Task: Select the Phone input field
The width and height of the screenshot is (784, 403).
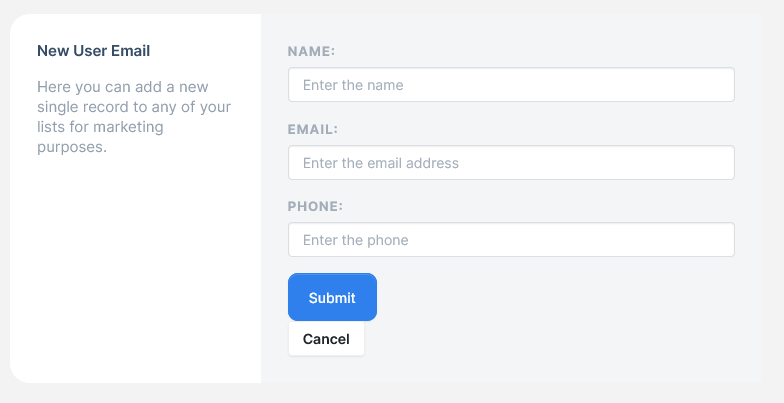Action: [511, 240]
